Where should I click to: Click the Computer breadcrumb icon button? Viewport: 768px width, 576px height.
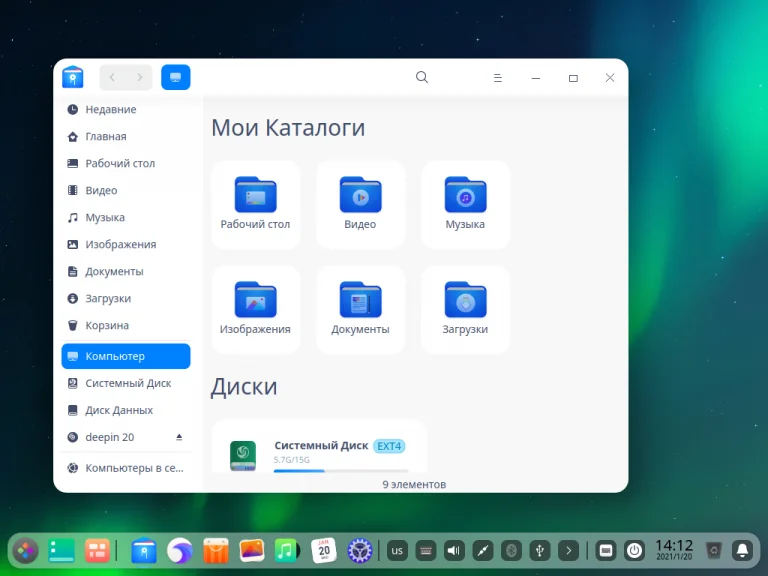point(175,78)
